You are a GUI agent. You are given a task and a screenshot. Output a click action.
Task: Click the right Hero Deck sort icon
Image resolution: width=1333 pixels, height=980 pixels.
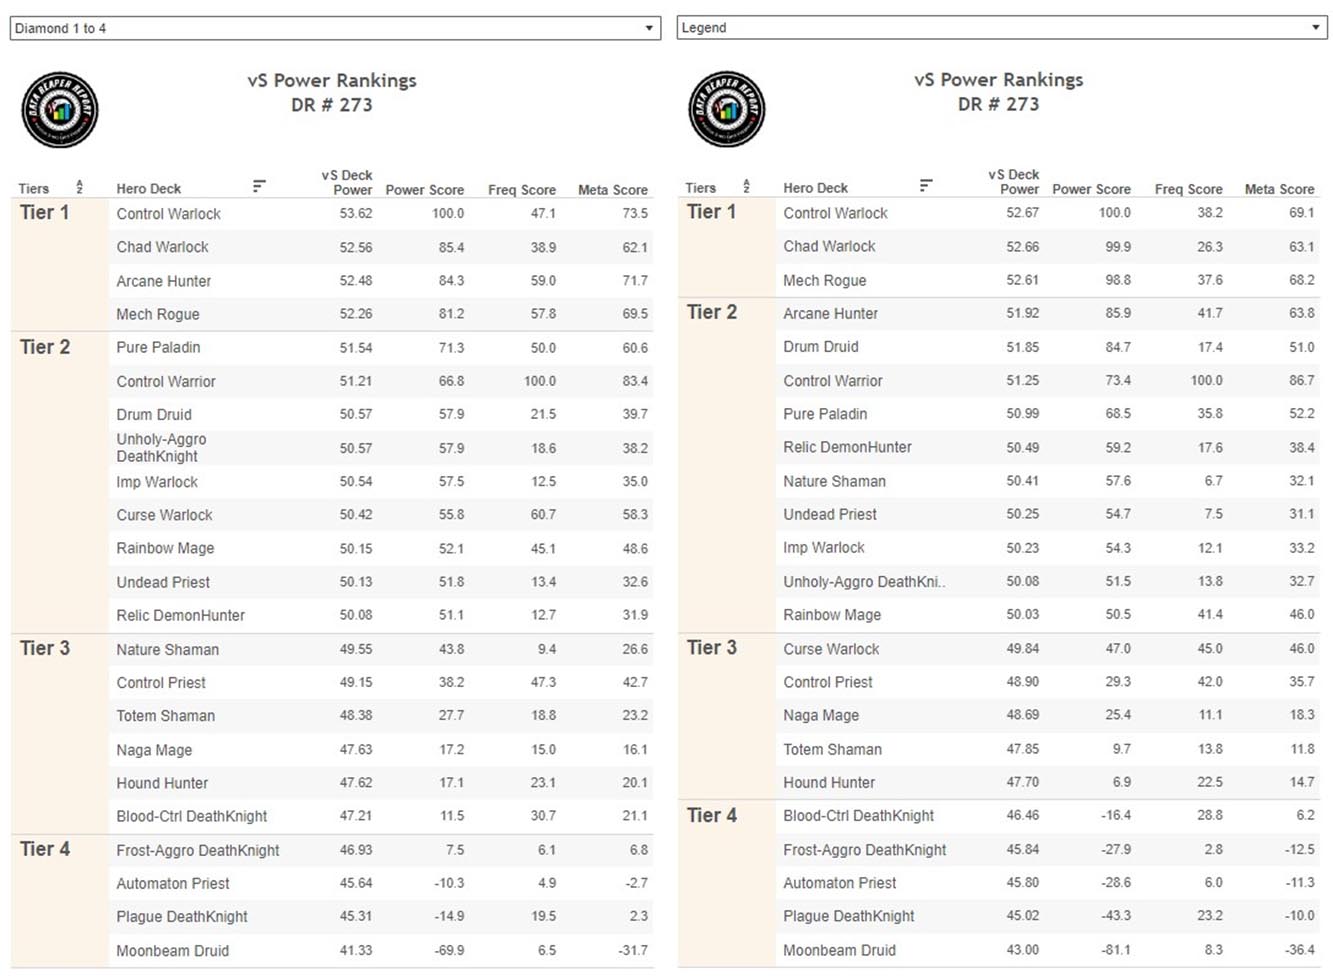pyautogui.click(x=926, y=185)
